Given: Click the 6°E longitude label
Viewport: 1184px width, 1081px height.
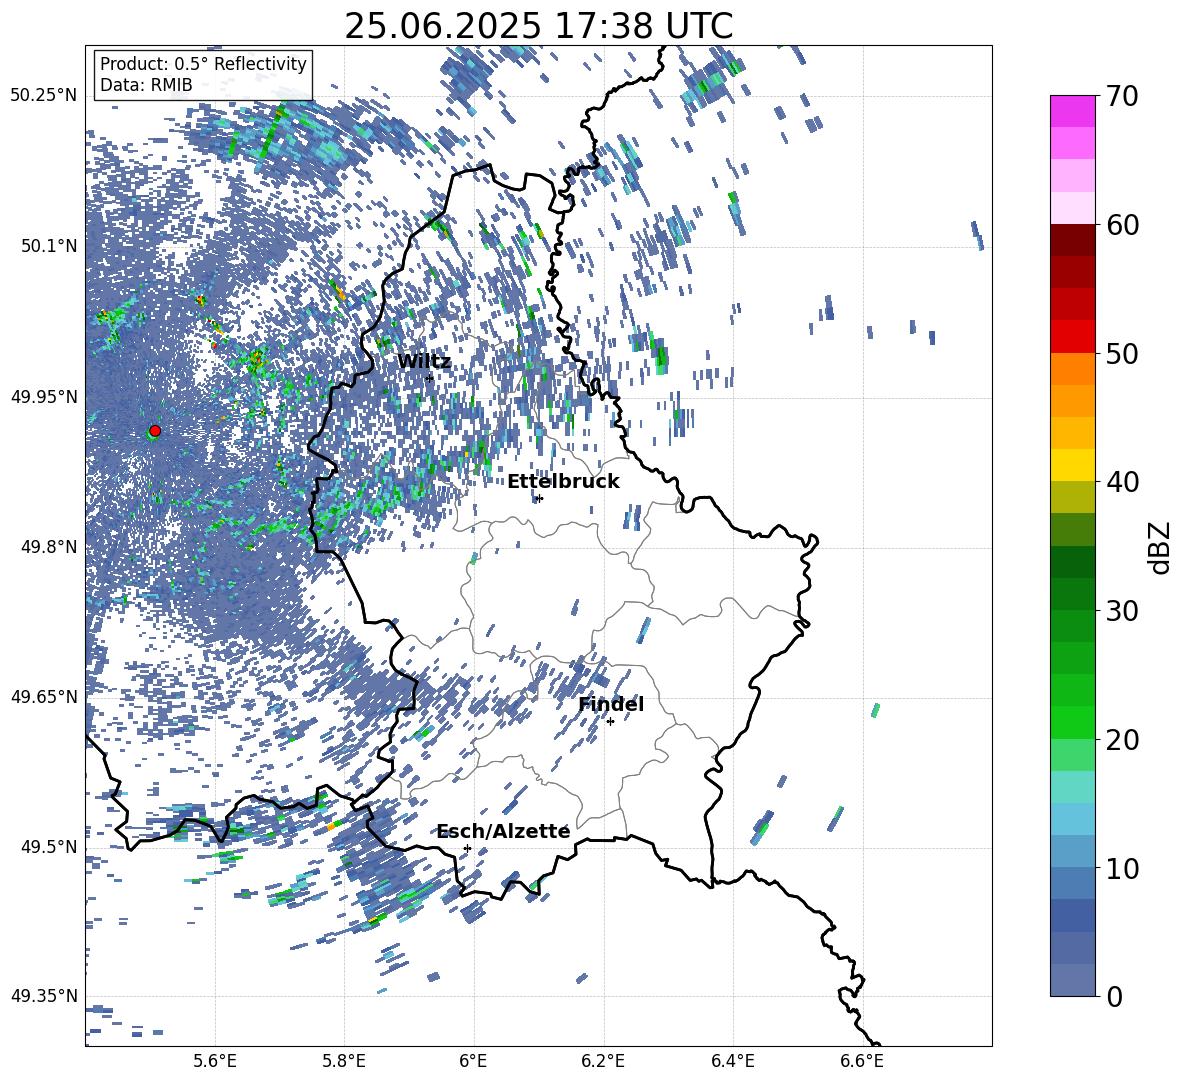Looking at the screenshot, I should click(x=473, y=1061).
